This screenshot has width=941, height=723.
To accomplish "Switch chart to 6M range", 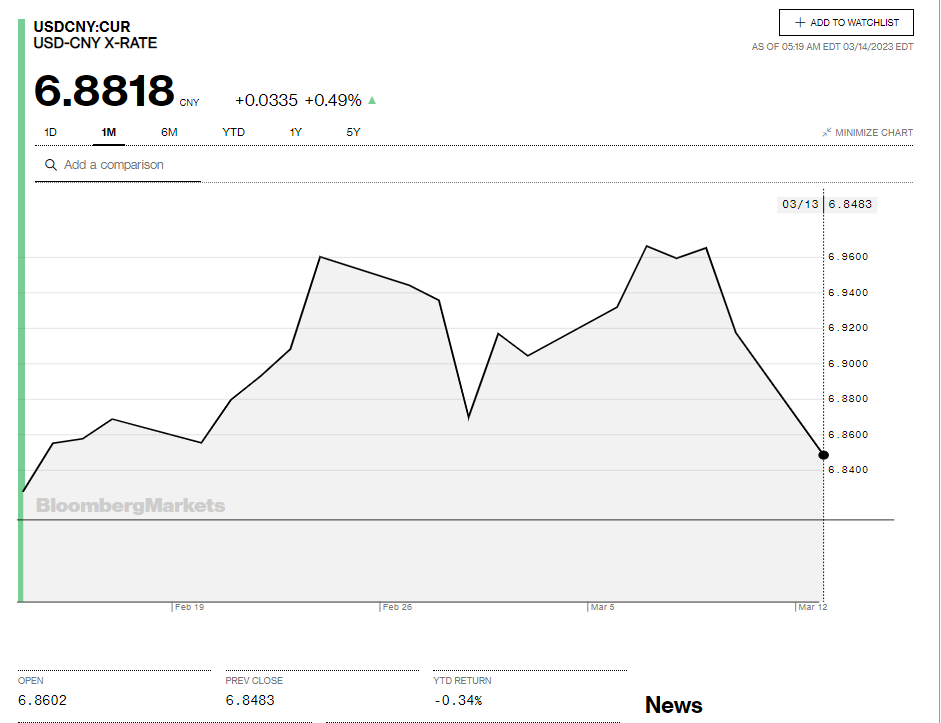I will point(169,132).
